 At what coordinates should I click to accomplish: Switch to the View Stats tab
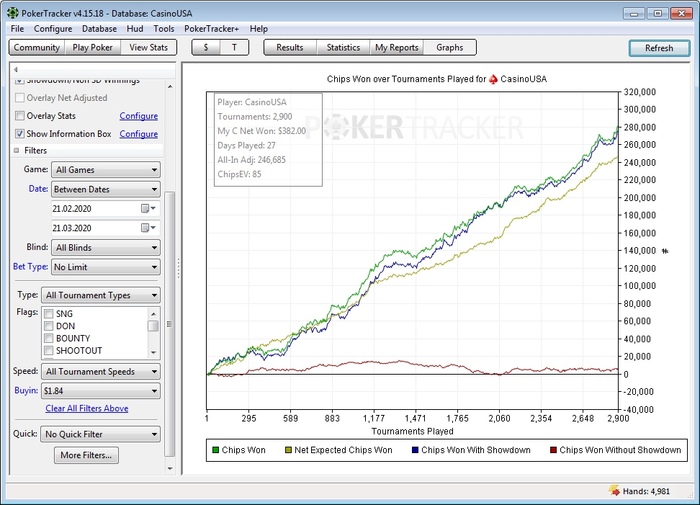(x=149, y=47)
